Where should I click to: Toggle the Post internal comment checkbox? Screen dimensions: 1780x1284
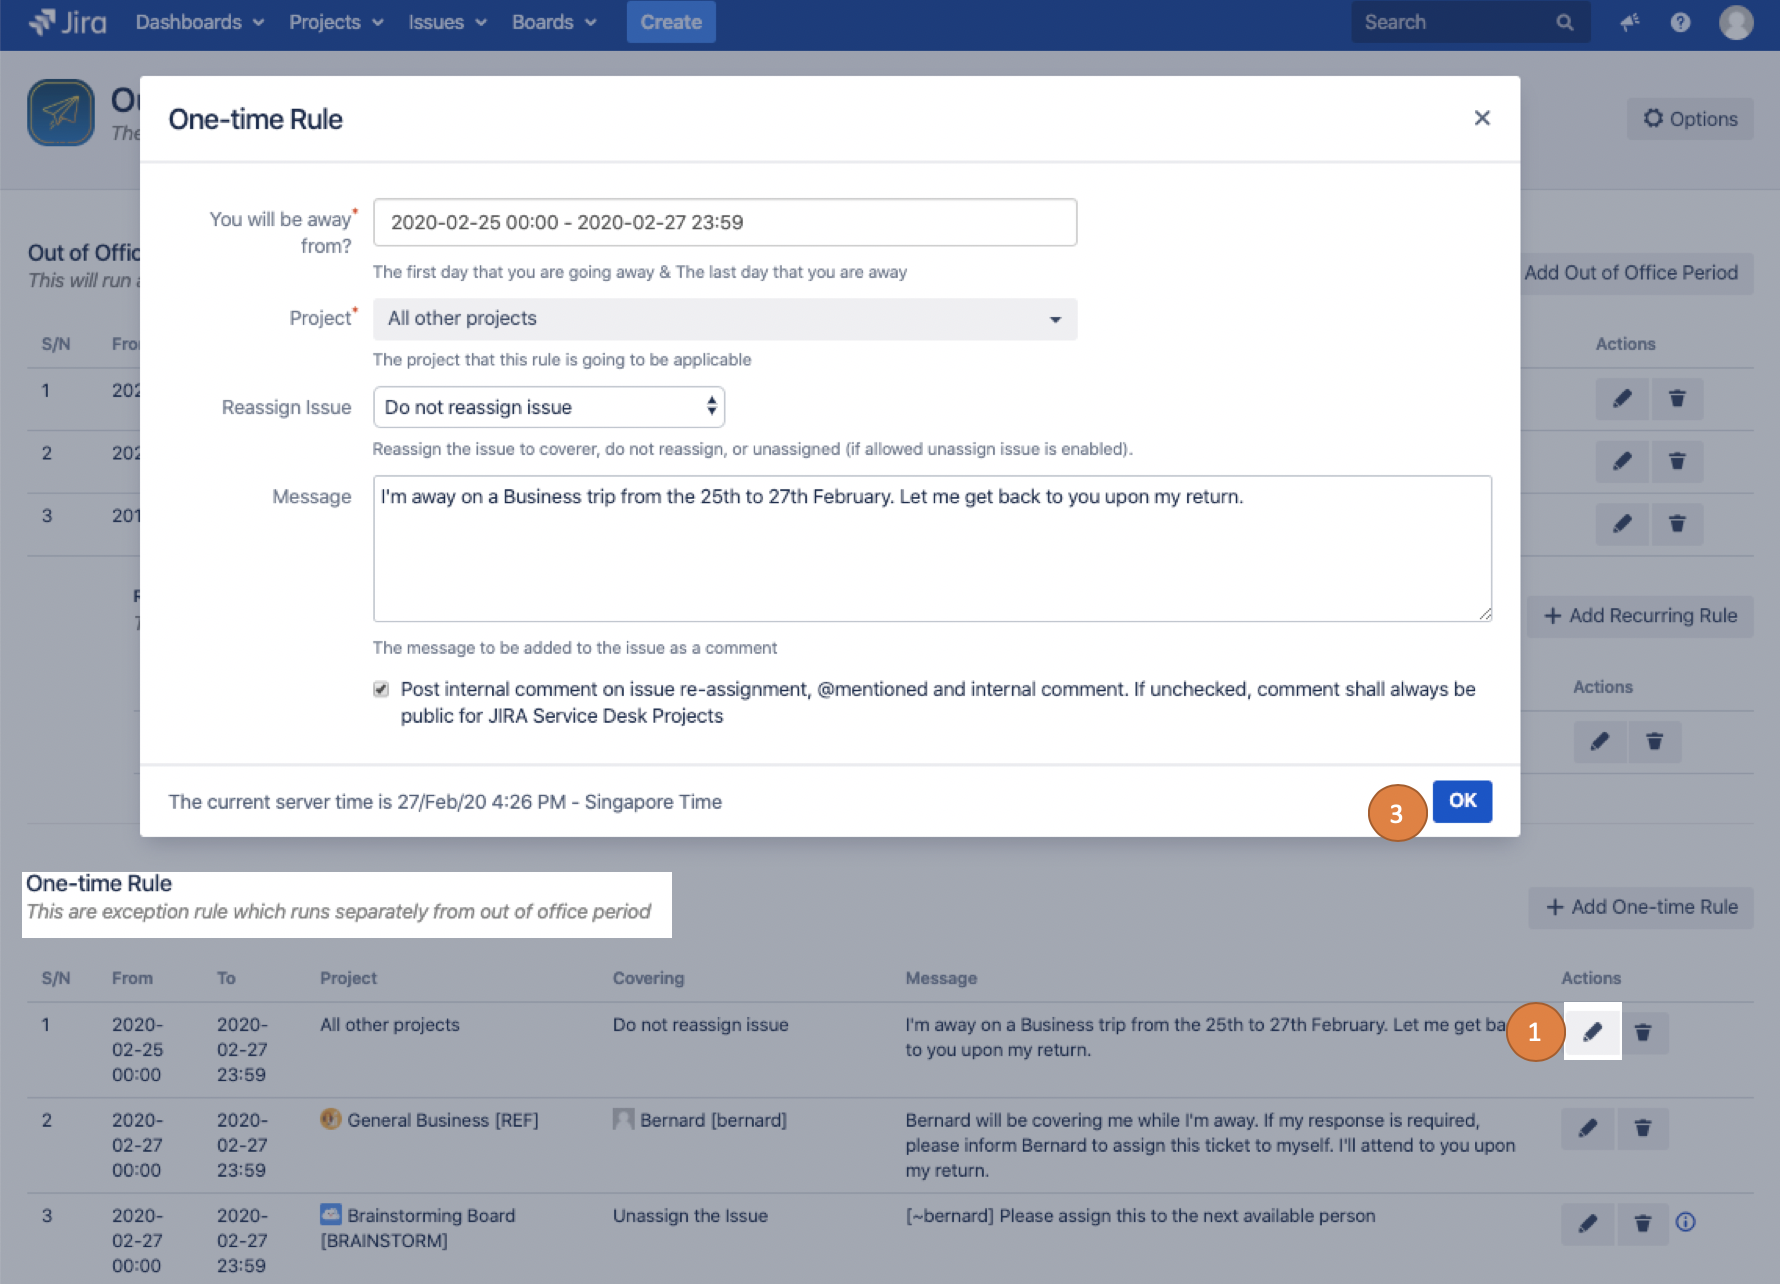coord(381,689)
